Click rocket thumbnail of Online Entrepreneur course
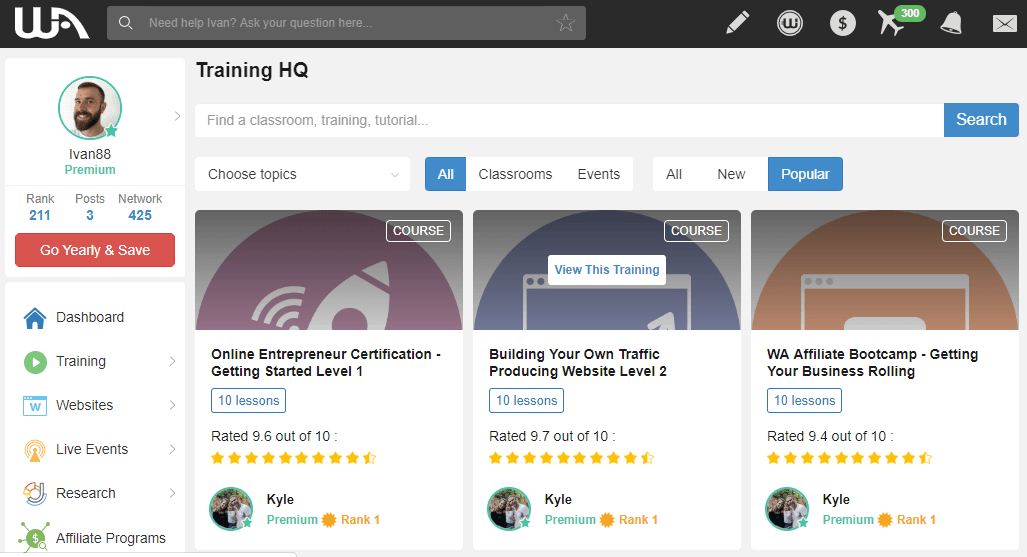 coord(329,270)
